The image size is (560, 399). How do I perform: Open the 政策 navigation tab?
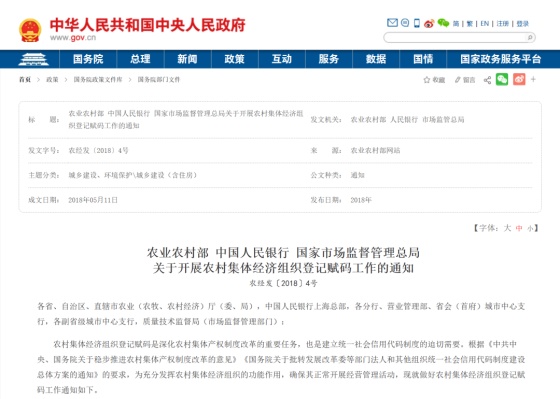click(x=235, y=59)
